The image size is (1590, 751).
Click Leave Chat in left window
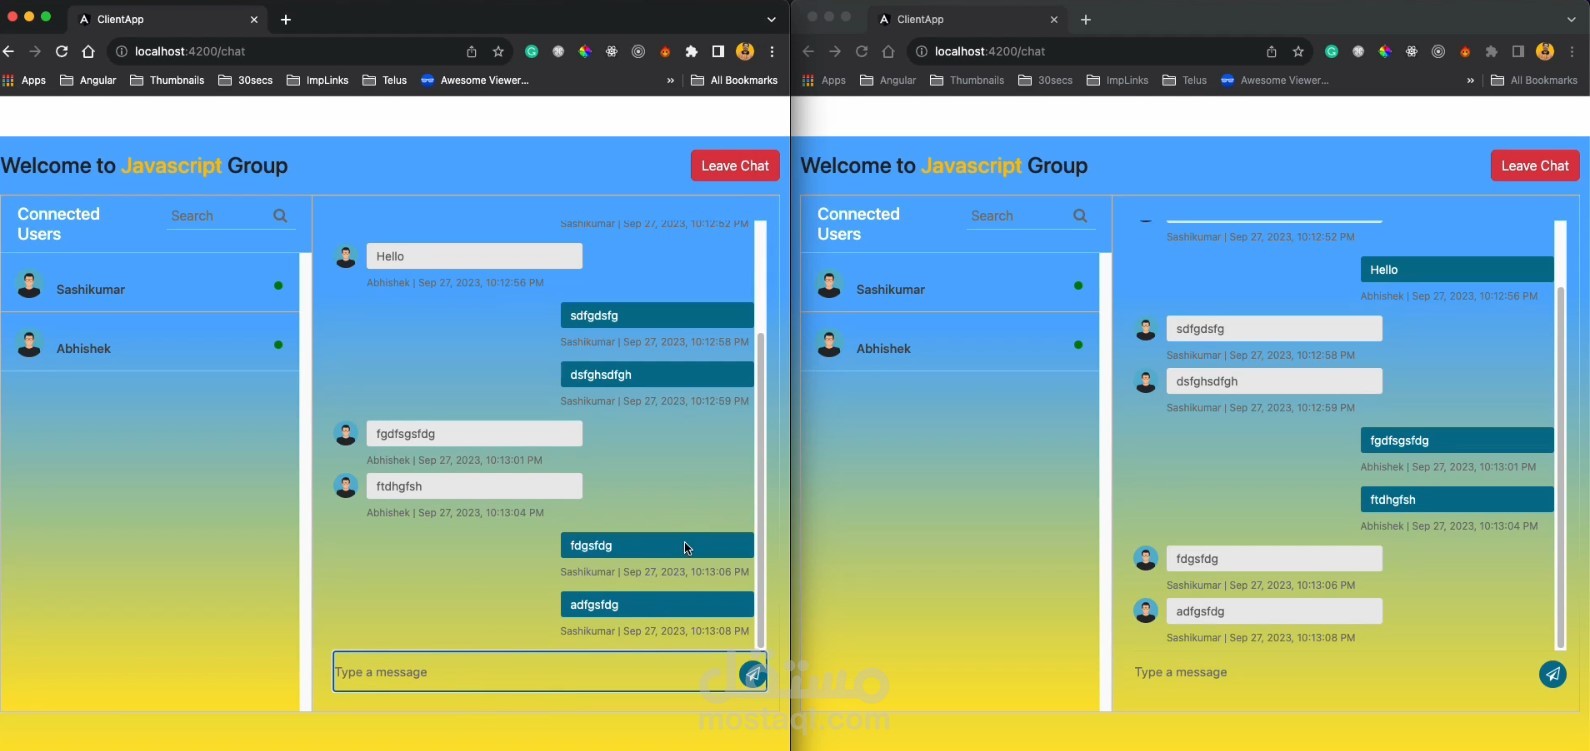(735, 166)
